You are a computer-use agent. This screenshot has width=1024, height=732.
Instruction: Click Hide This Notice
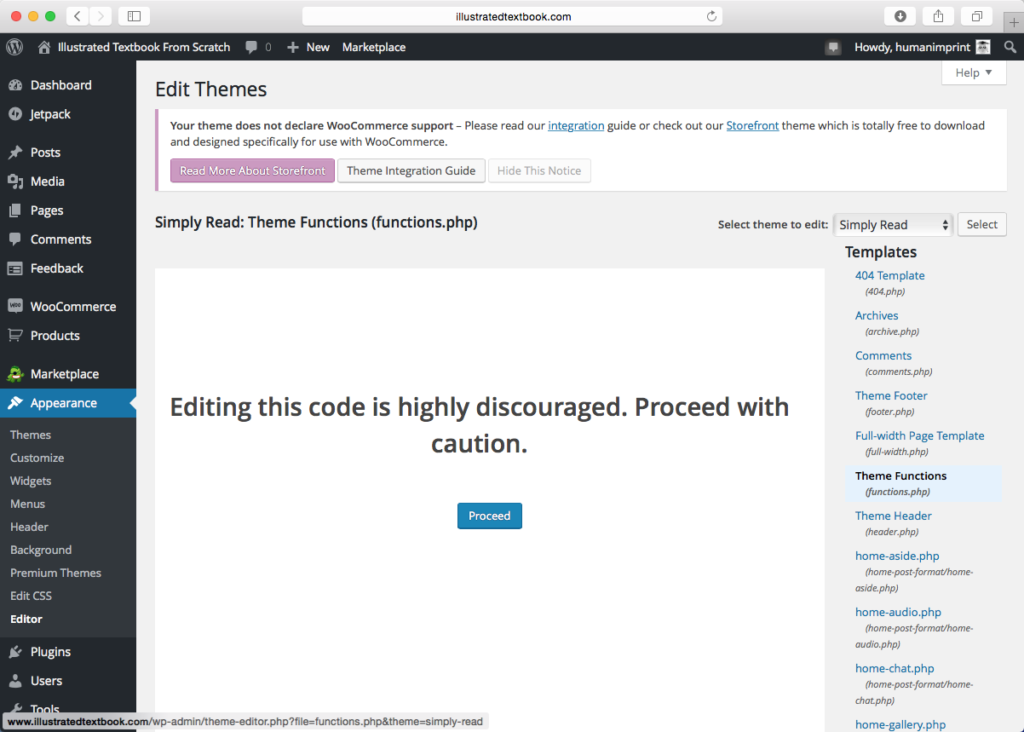tap(539, 170)
